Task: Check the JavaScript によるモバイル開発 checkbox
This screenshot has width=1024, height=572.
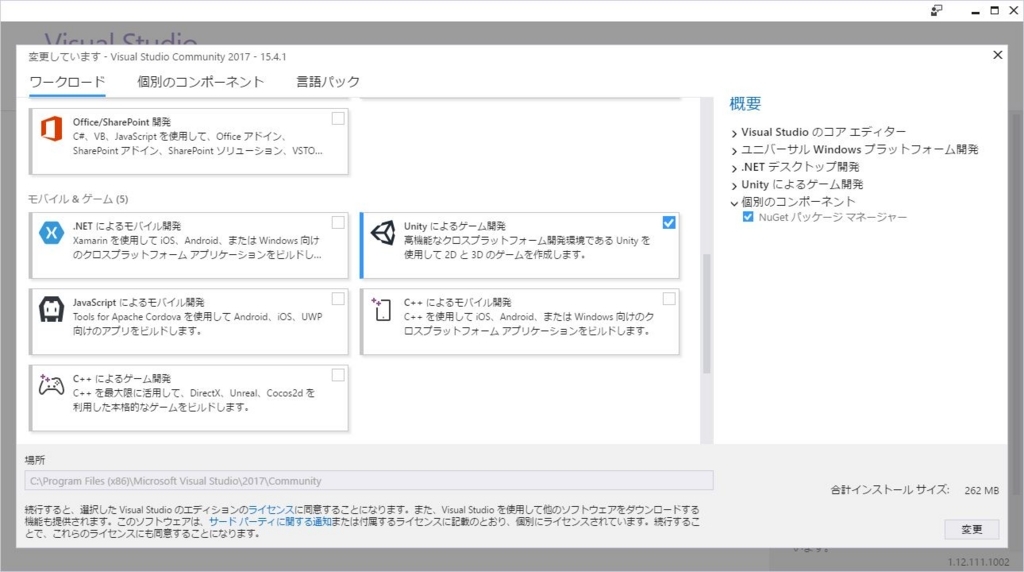Action: coord(338,299)
